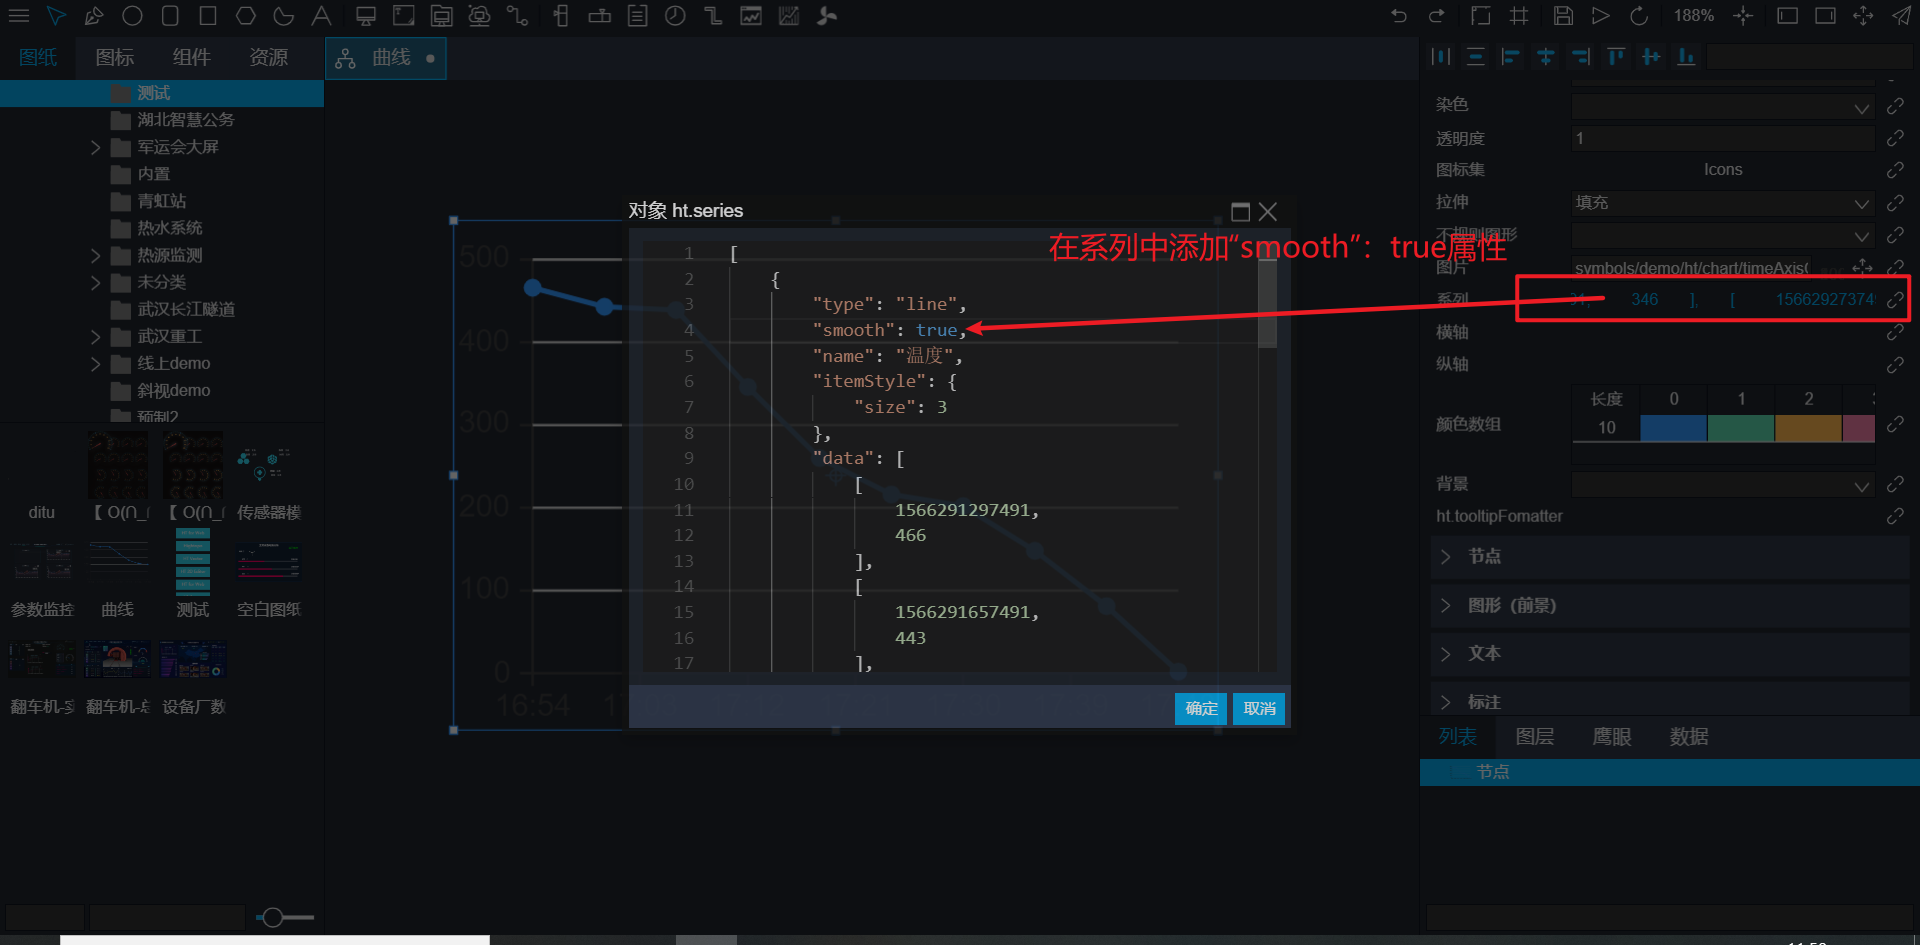Viewport: 1920px width, 945px height.
Task: Undo the last action
Action: [1399, 16]
